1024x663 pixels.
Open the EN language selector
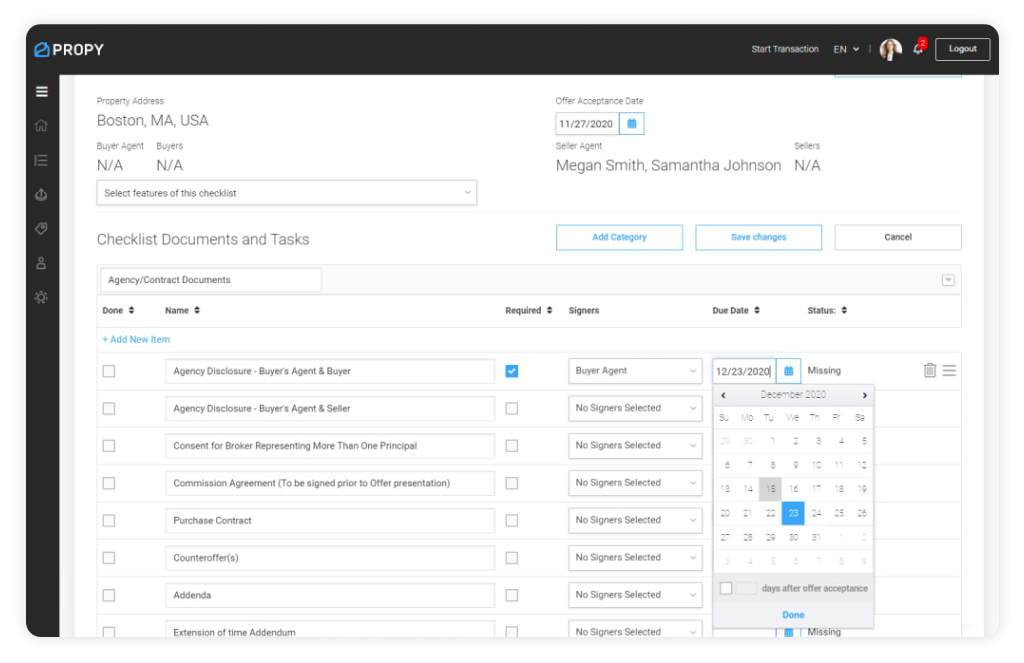[x=846, y=49]
